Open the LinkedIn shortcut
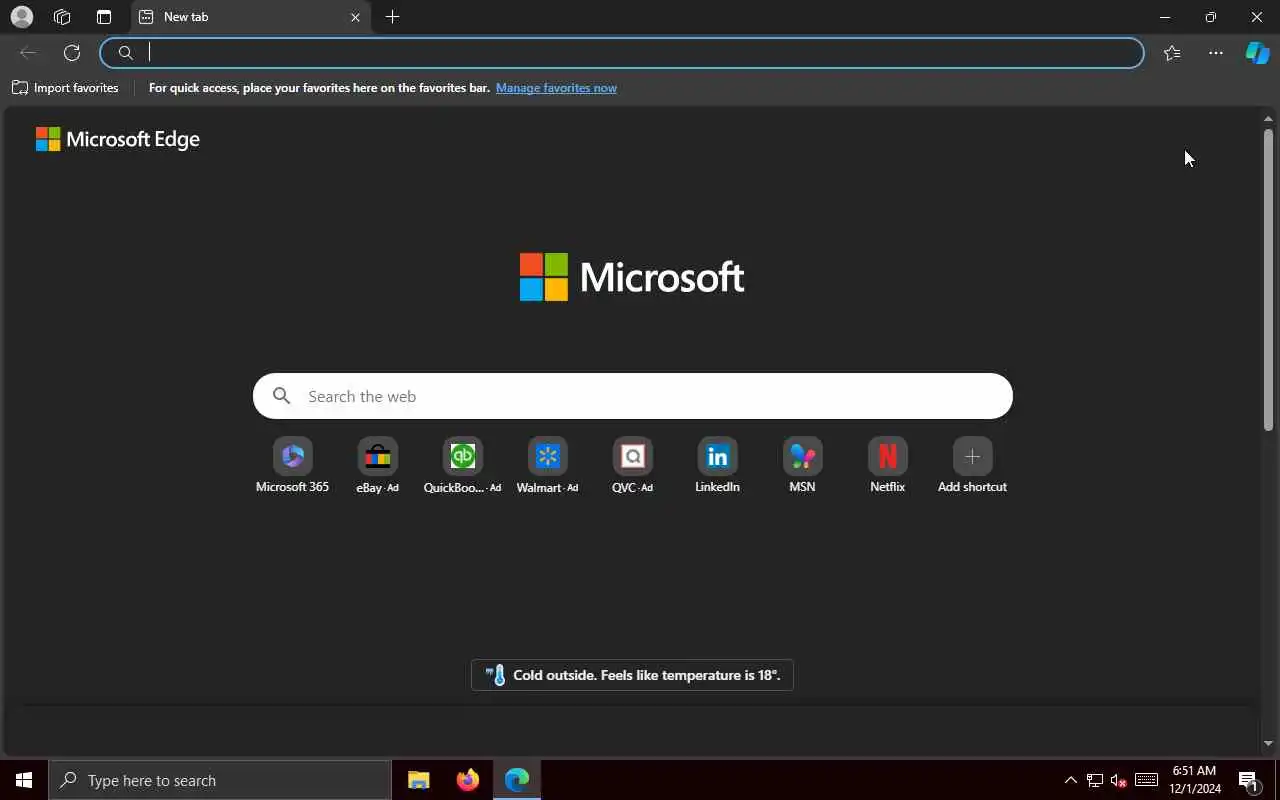Viewport: 1280px width, 800px height. click(x=717, y=466)
